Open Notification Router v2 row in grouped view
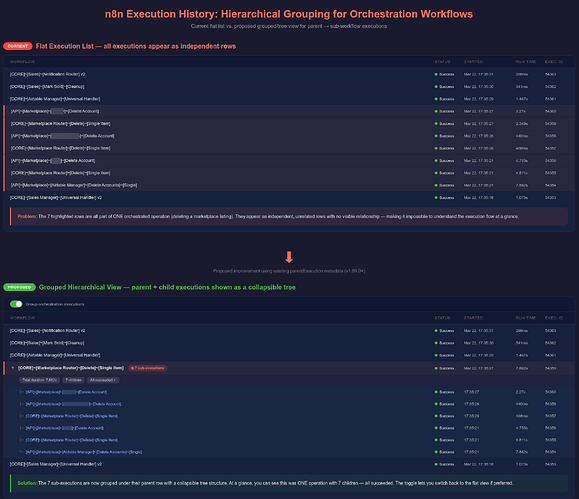This screenshot has width=579, height=499. click(289, 331)
